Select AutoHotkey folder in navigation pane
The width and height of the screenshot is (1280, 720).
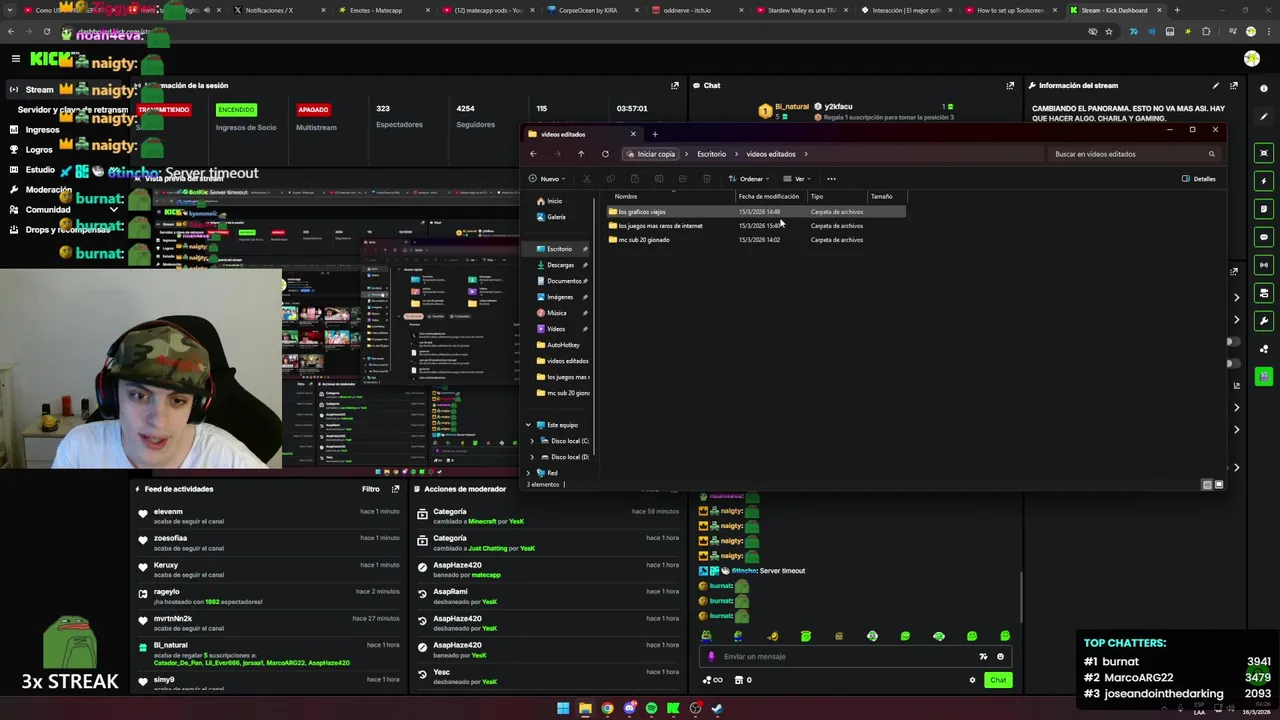(x=563, y=345)
